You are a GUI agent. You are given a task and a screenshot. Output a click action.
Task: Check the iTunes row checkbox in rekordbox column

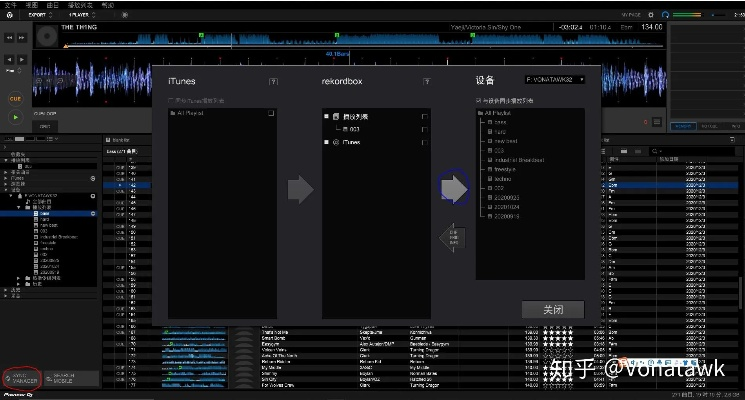click(x=426, y=142)
